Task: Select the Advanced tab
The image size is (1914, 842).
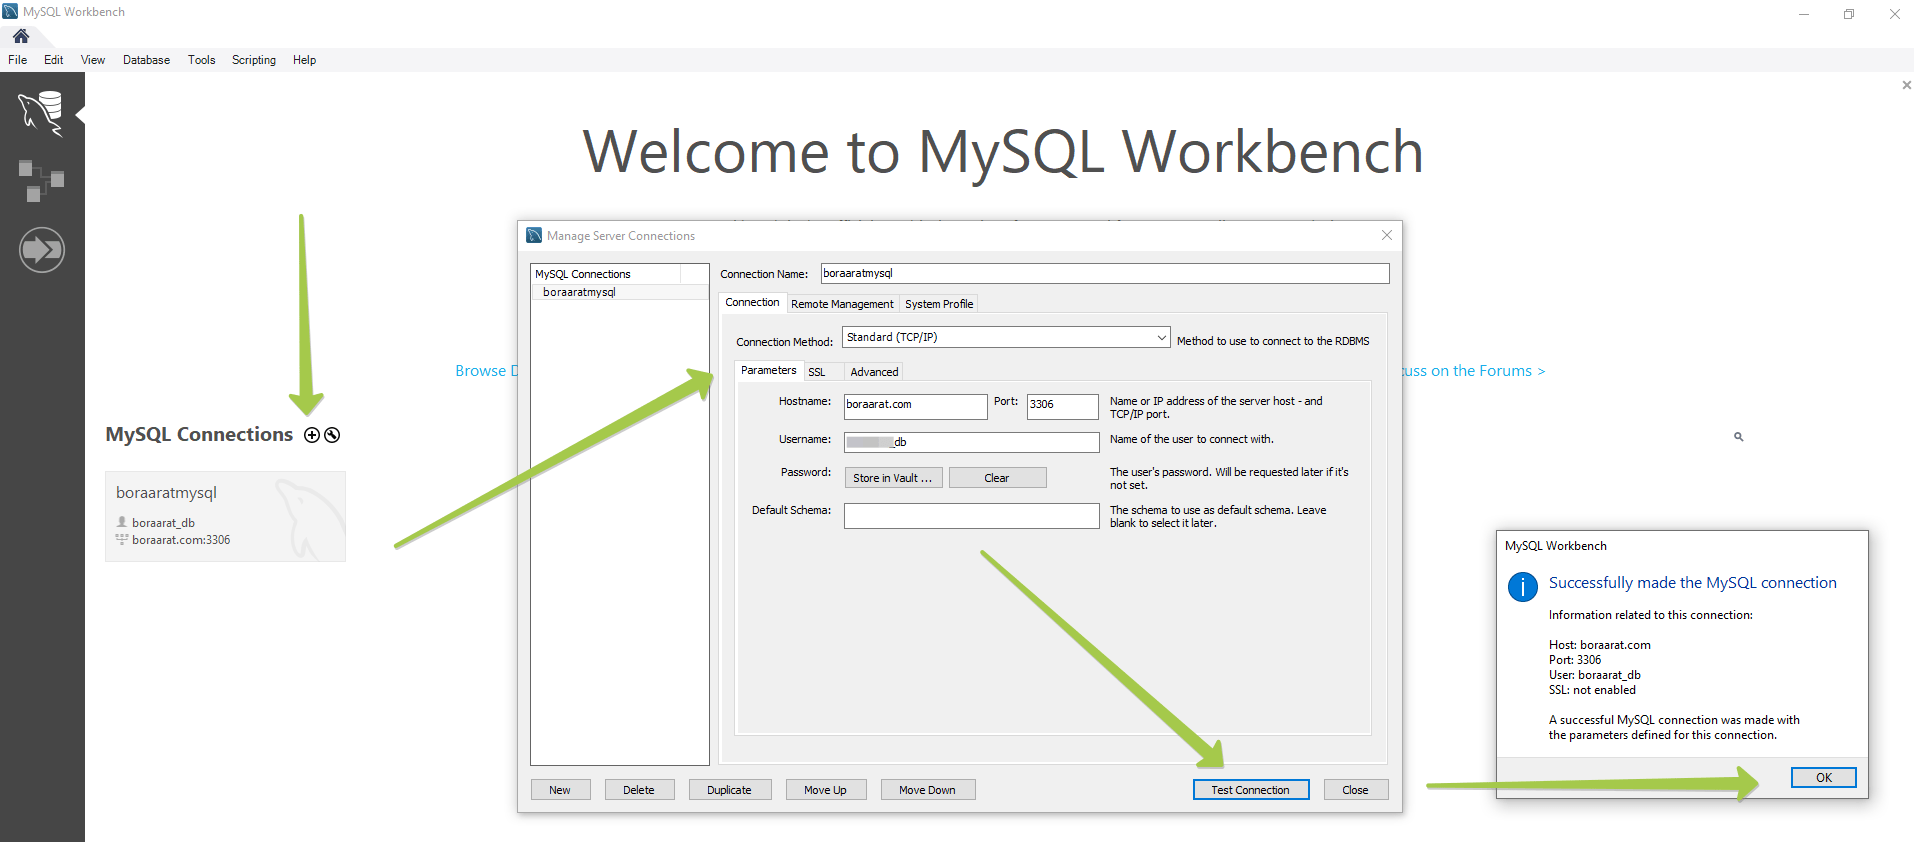Action: tap(874, 372)
